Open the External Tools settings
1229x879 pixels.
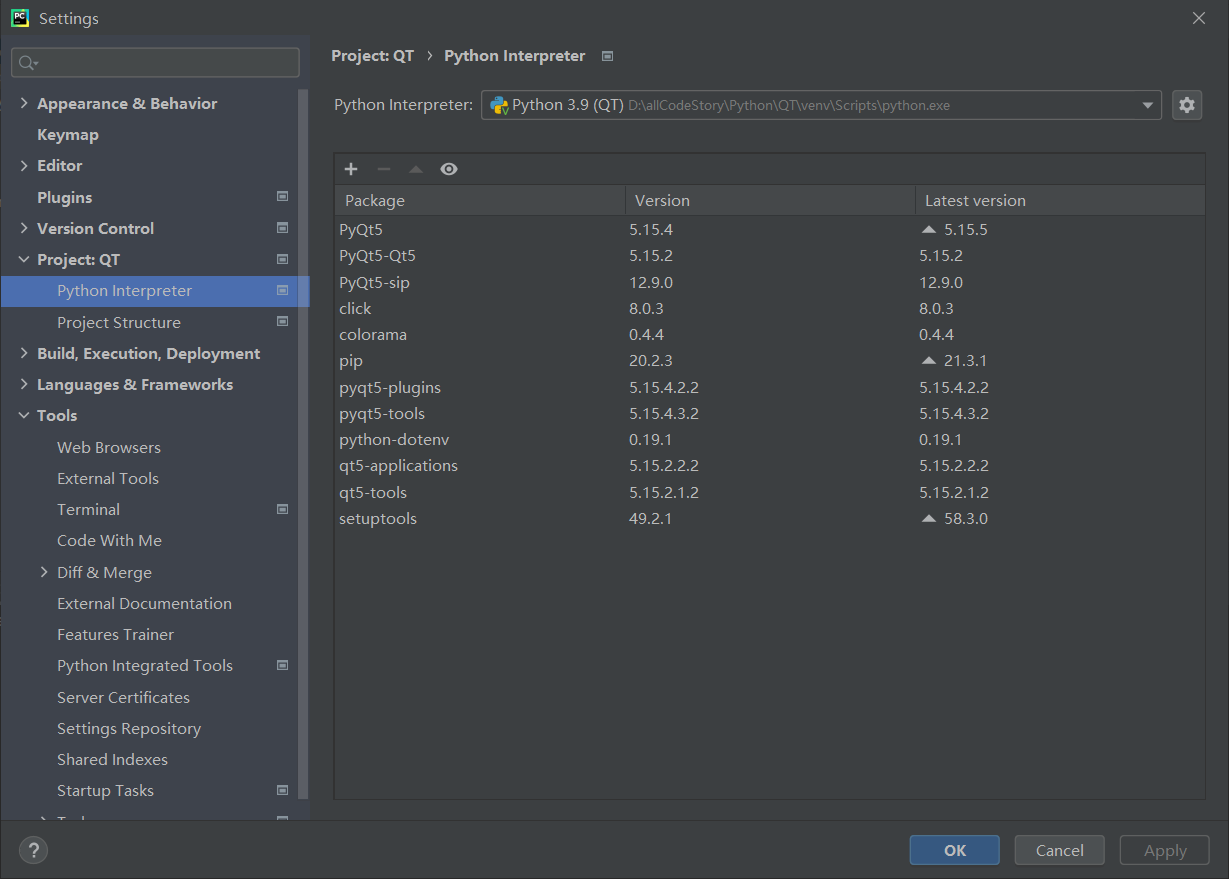108,478
